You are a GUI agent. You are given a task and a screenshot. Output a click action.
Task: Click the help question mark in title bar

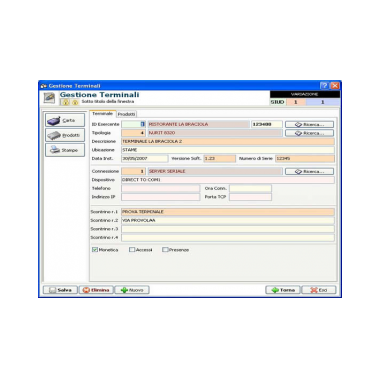point(324,86)
